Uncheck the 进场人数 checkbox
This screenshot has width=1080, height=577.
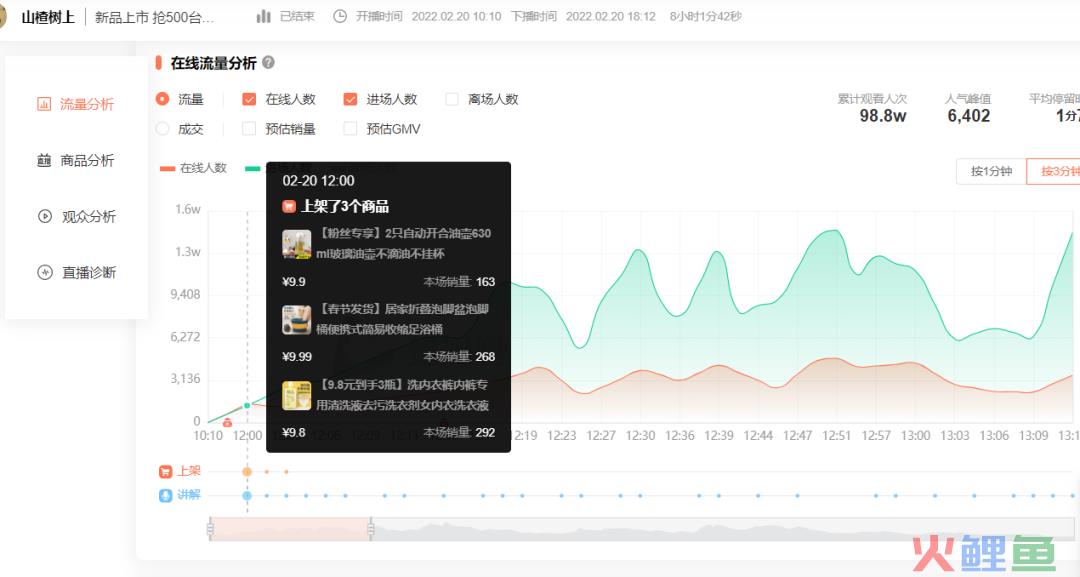click(x=350, y=99)
